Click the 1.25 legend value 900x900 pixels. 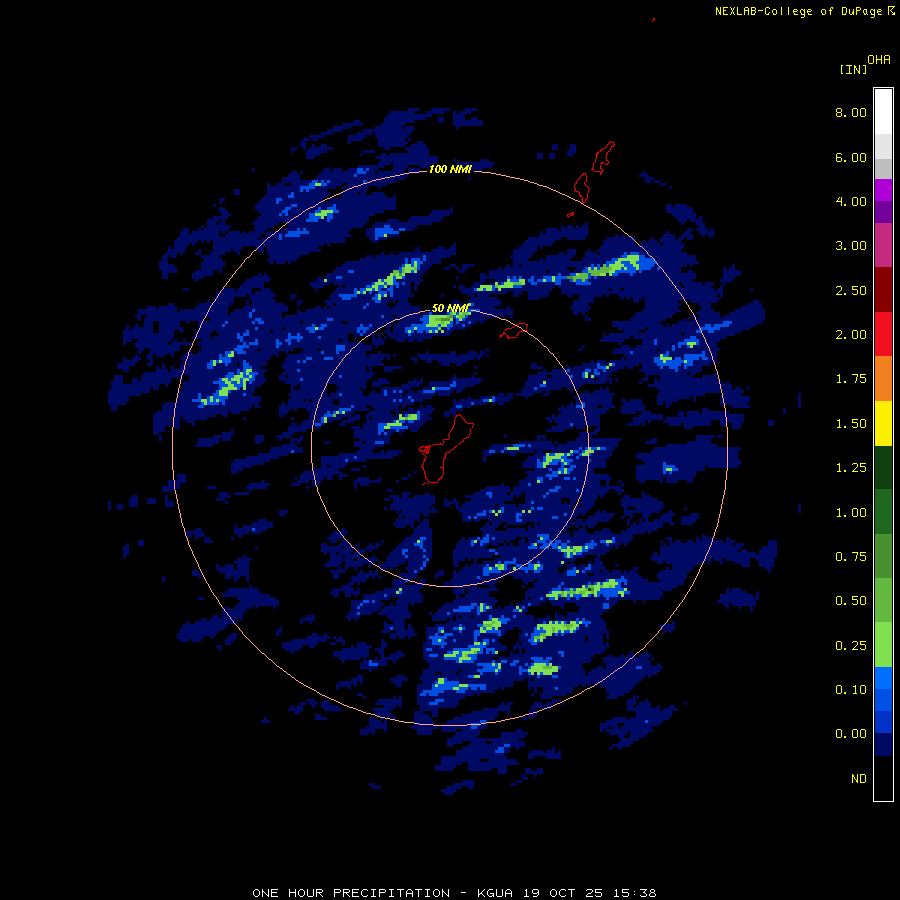851,468
